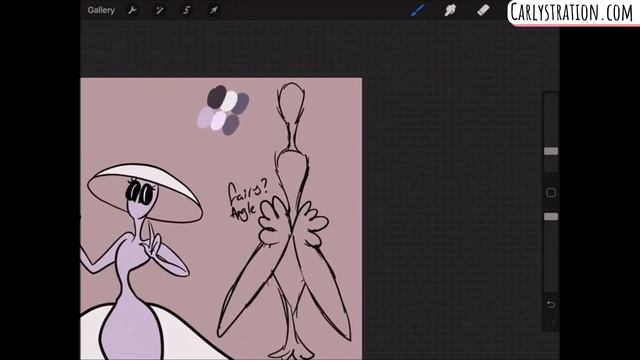Open the Actions wrench menu
640x360 pixels.
[x=132, y=10]
